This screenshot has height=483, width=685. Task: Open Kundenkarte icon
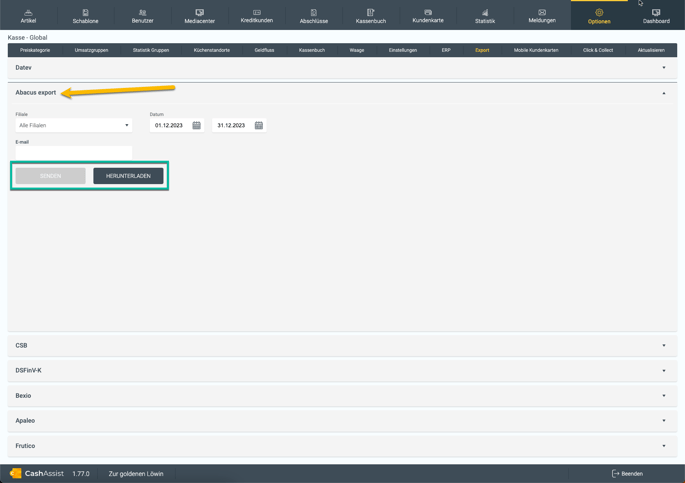pyautogui.click(x=428, y=12)
